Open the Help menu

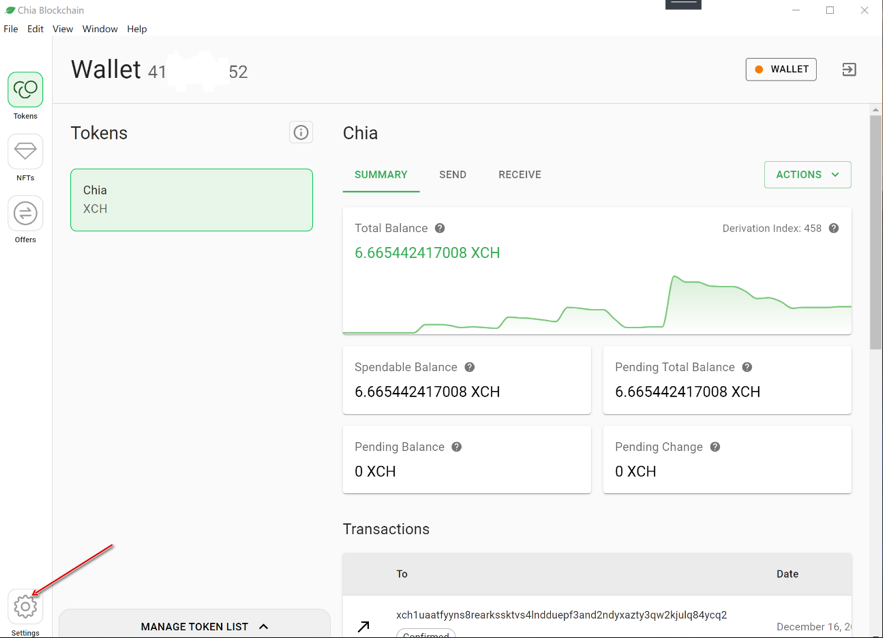click(137, 29)
